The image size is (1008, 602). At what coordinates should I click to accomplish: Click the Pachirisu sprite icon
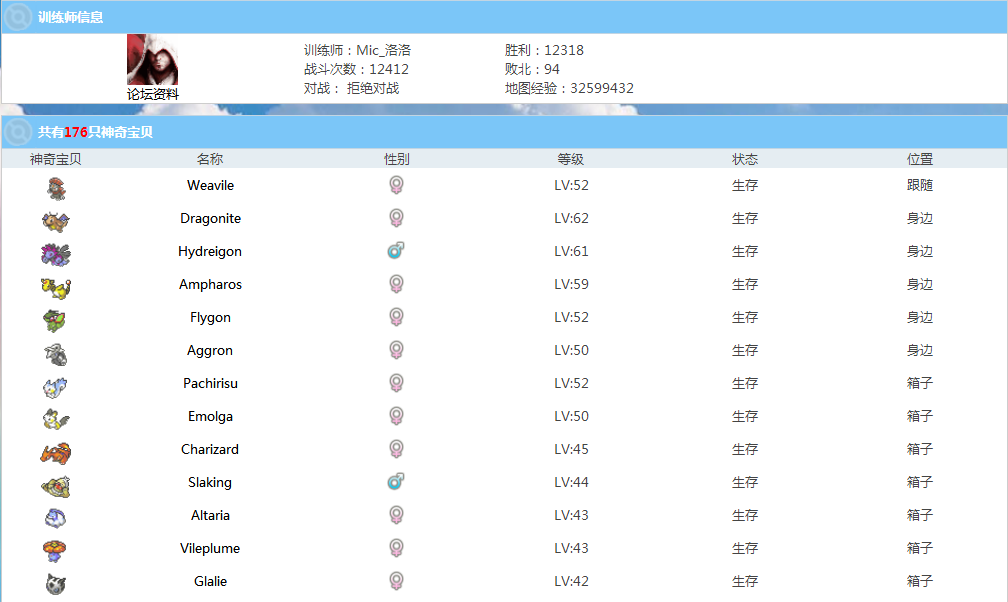pyautogui.click(x=56, y=387)
